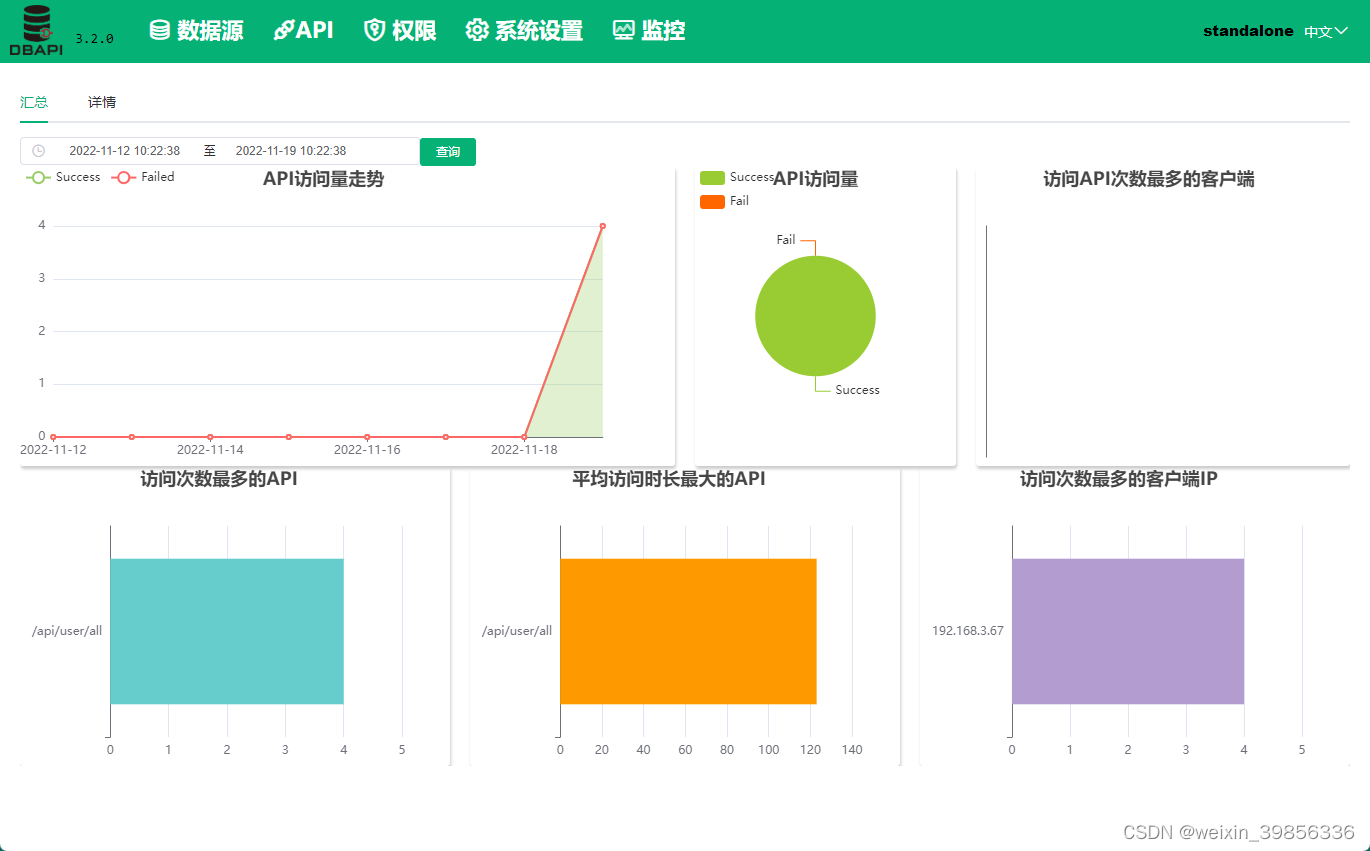Viewport: 1370px width, 851px height.
Task: Click the end date 2022-11-19 10:22:38
Action: click(291, 151)
